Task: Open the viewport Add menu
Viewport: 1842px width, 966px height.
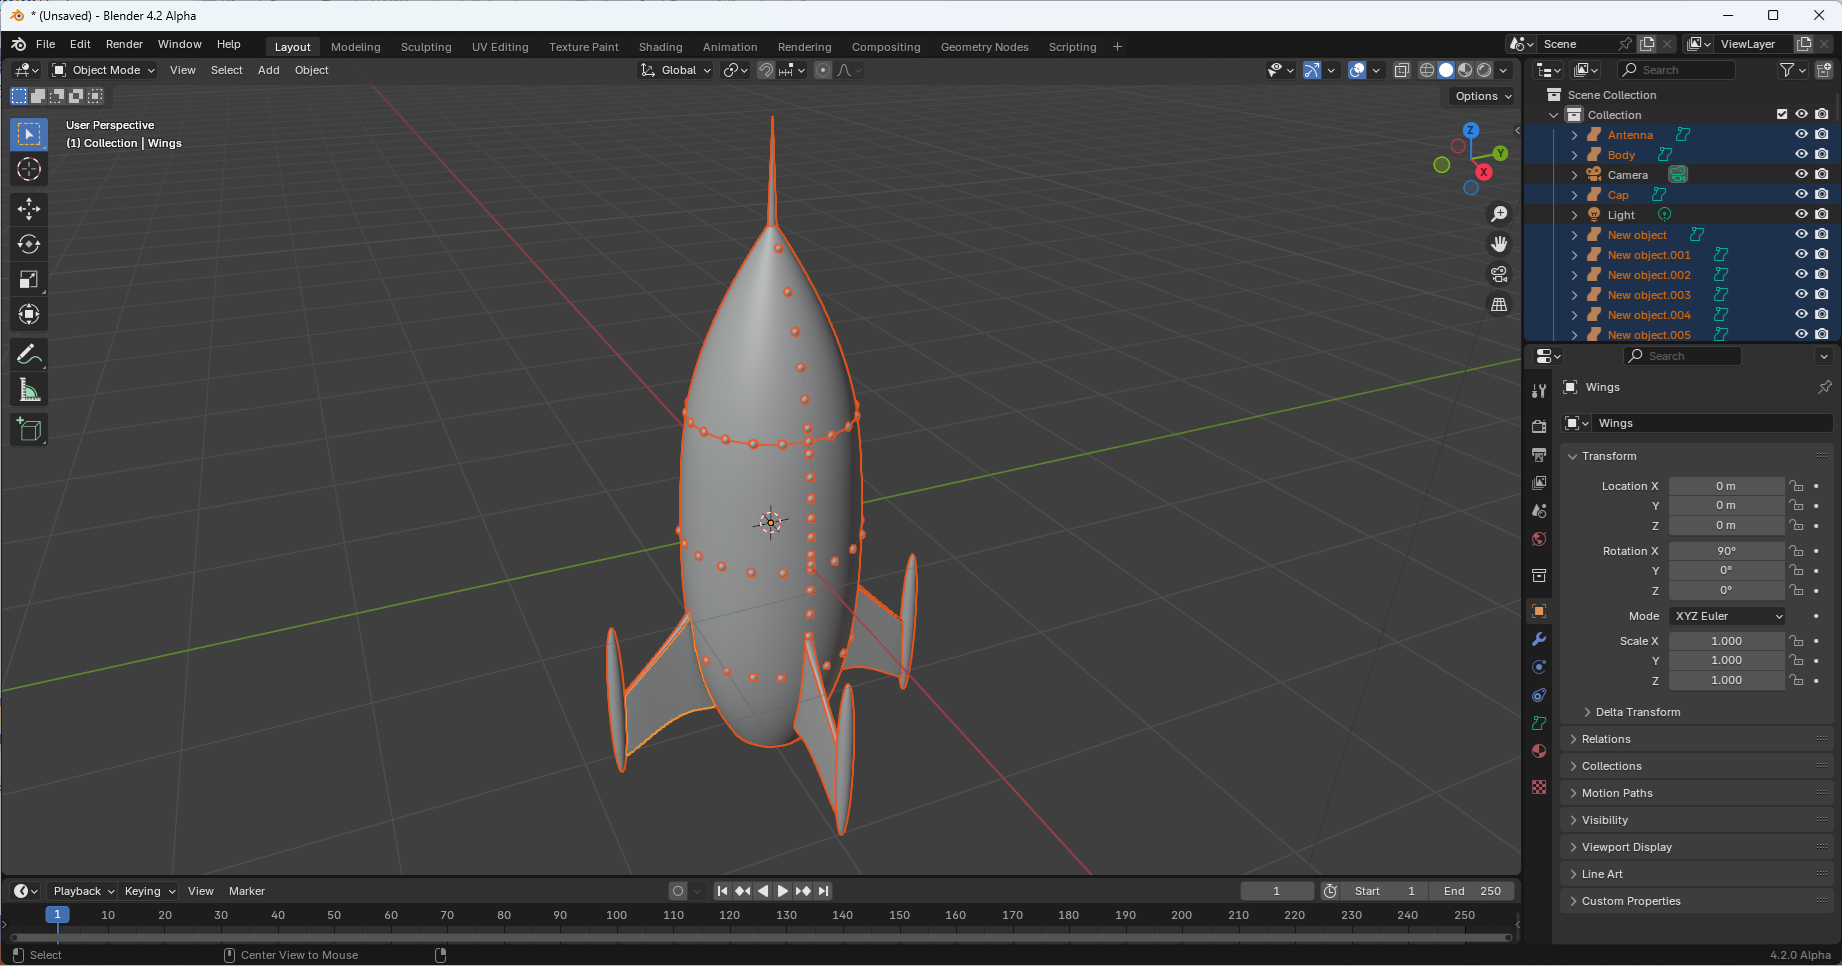Action: [269, 70]
